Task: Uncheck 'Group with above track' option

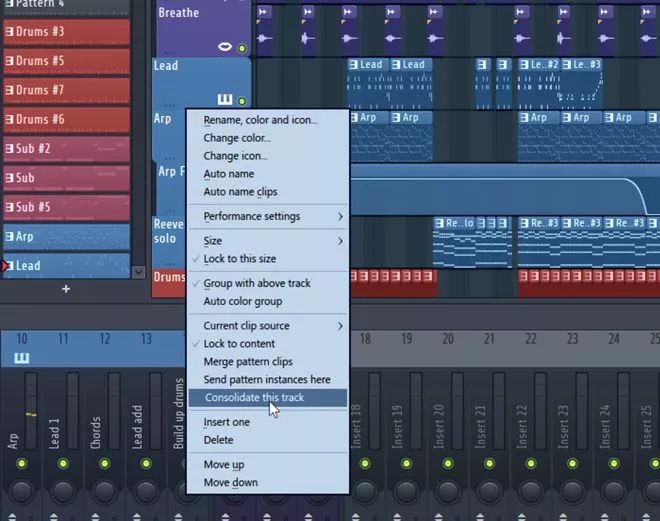Action: coord(256,283)
